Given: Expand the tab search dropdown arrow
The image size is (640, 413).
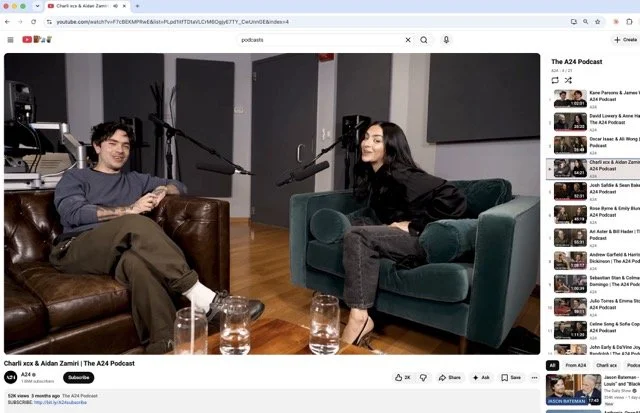Looking at the screenshot, I should point(37,6).
